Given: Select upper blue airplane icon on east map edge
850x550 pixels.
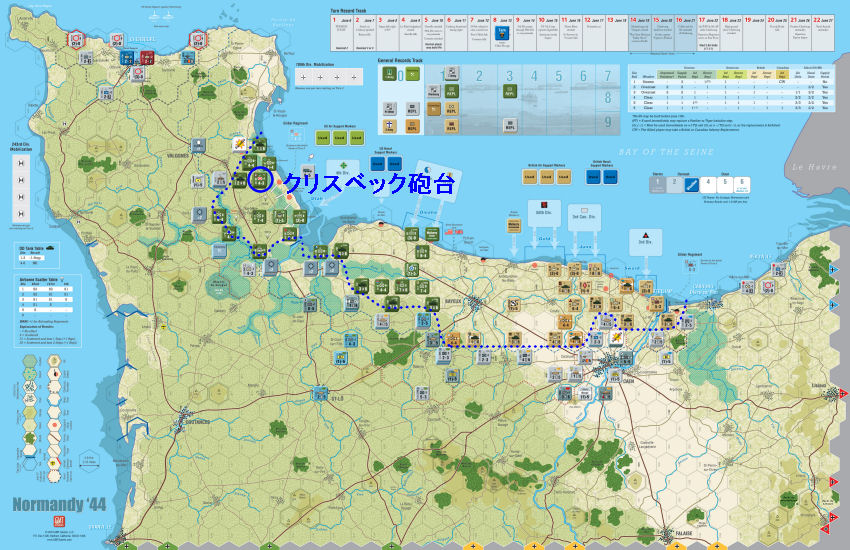Looking at the screenshot, I should coord(833,269).
